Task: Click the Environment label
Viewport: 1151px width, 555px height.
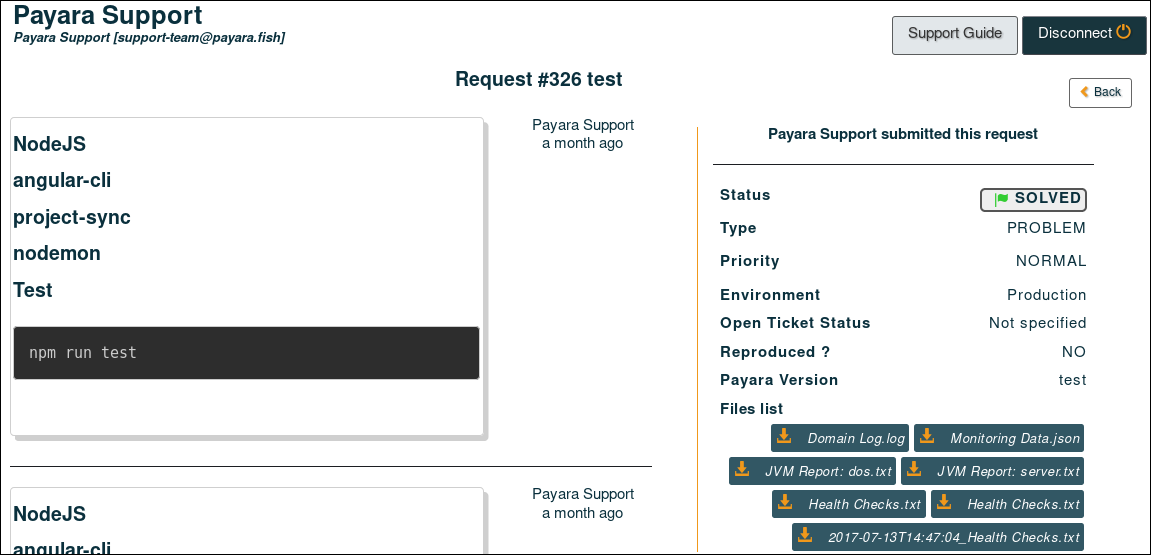Action: pyautogui.click(x=770, y=295)
